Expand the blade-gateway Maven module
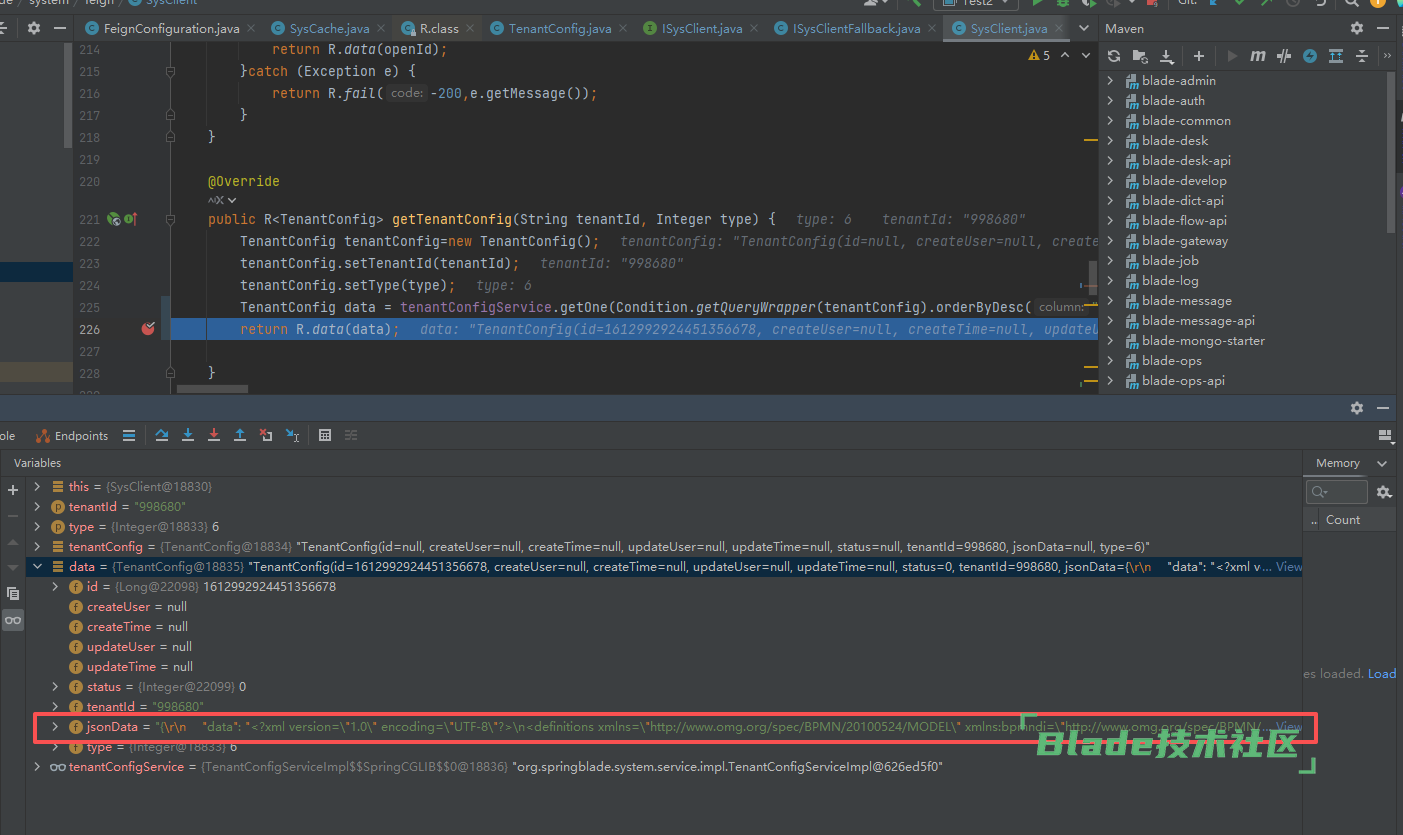 [1110, 241]
